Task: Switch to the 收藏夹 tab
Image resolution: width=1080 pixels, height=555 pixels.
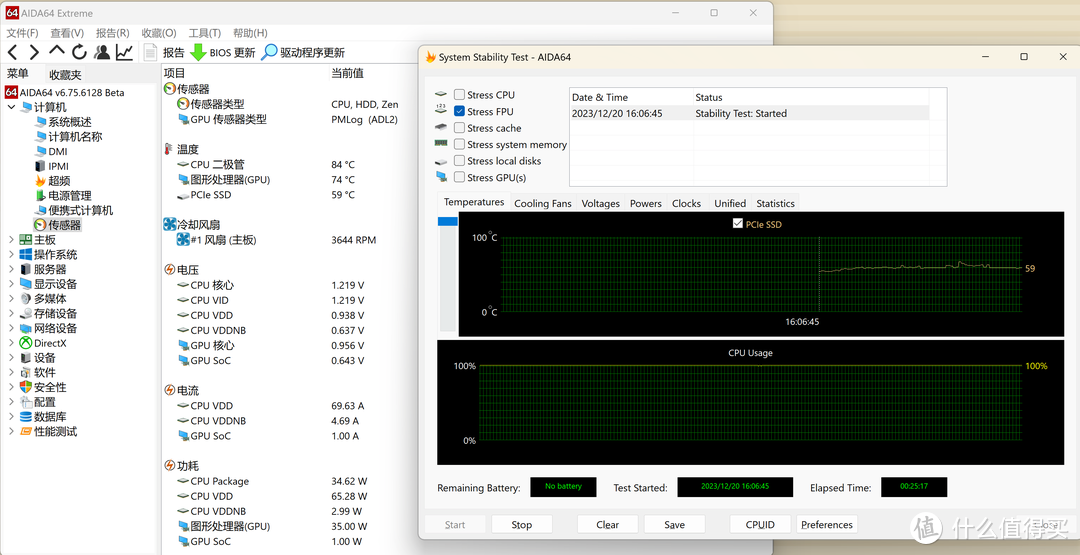Action: [65, 74]
